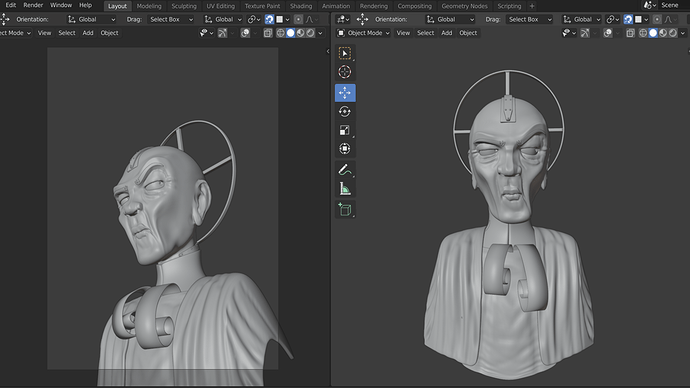Viewport: 690px width, 388px height.
Task: Switch the right viewport to rendered shading
Action: click(673, 33)
